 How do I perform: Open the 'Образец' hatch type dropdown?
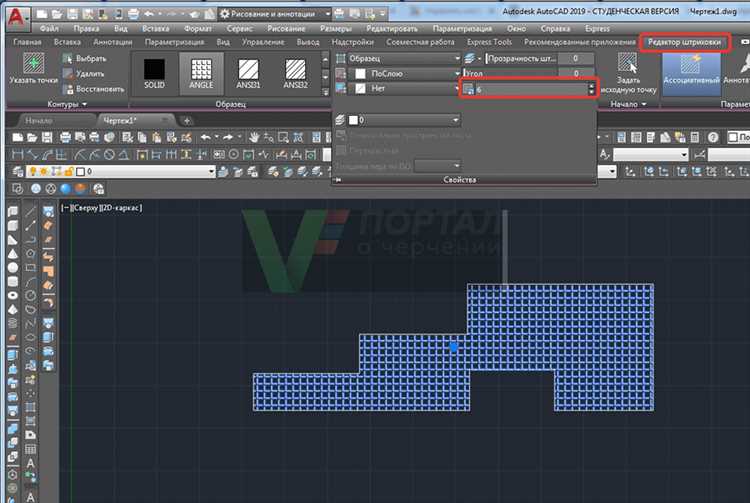(x=404, y=58)
